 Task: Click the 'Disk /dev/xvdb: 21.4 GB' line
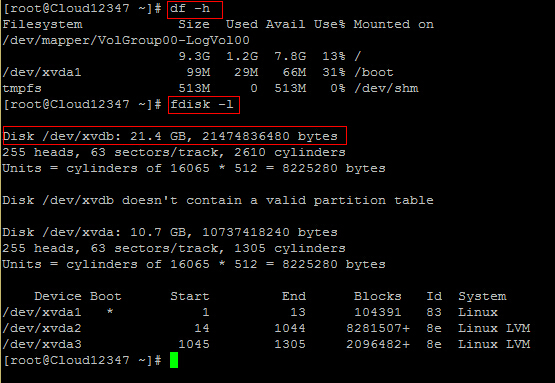point(170,136)
